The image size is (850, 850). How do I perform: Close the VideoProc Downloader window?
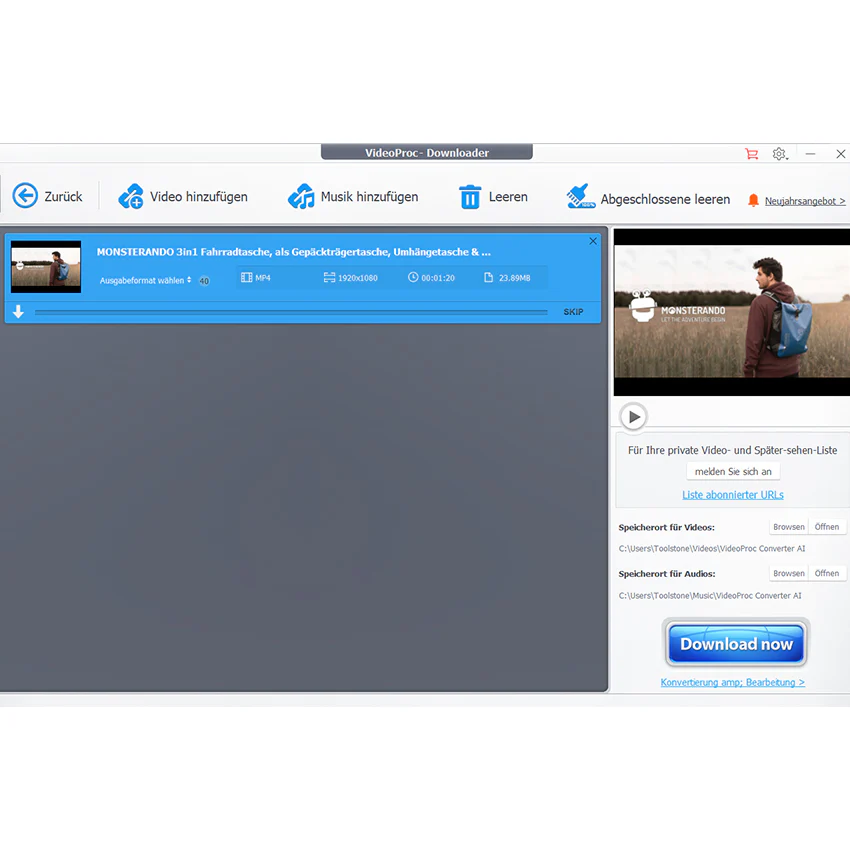[841, 154]
